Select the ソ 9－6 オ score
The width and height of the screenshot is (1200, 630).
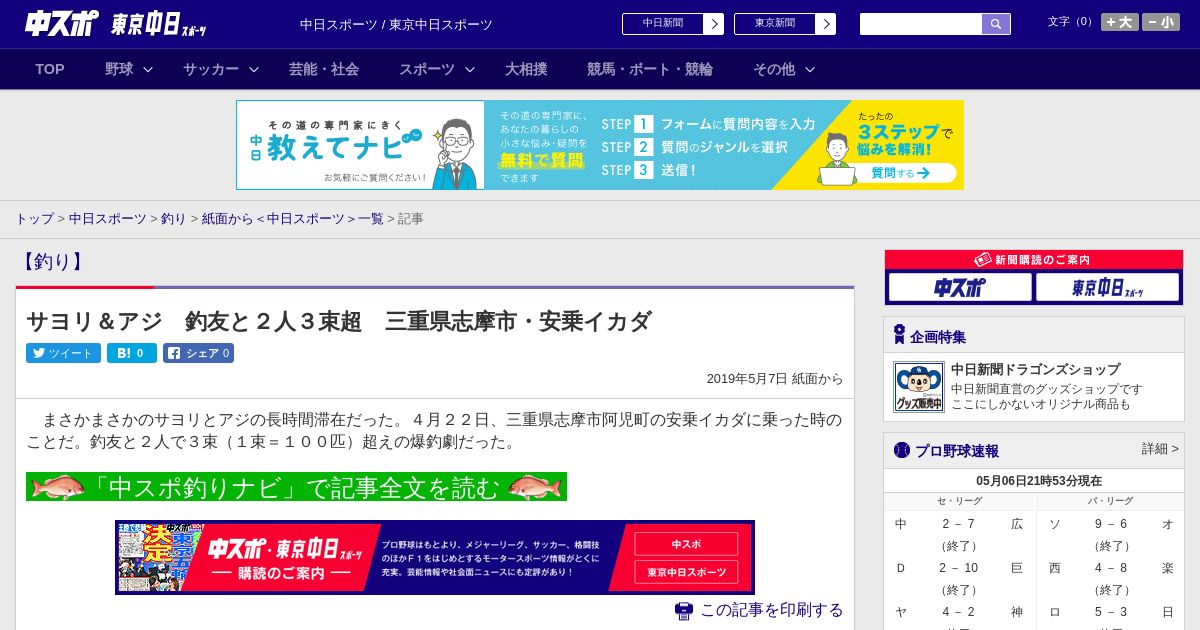pyautogui.click(x=1111, y=524)
